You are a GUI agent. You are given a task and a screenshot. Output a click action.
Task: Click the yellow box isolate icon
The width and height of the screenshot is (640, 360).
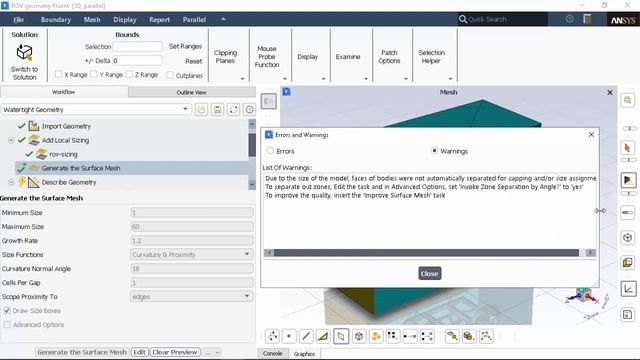(469, 336)
